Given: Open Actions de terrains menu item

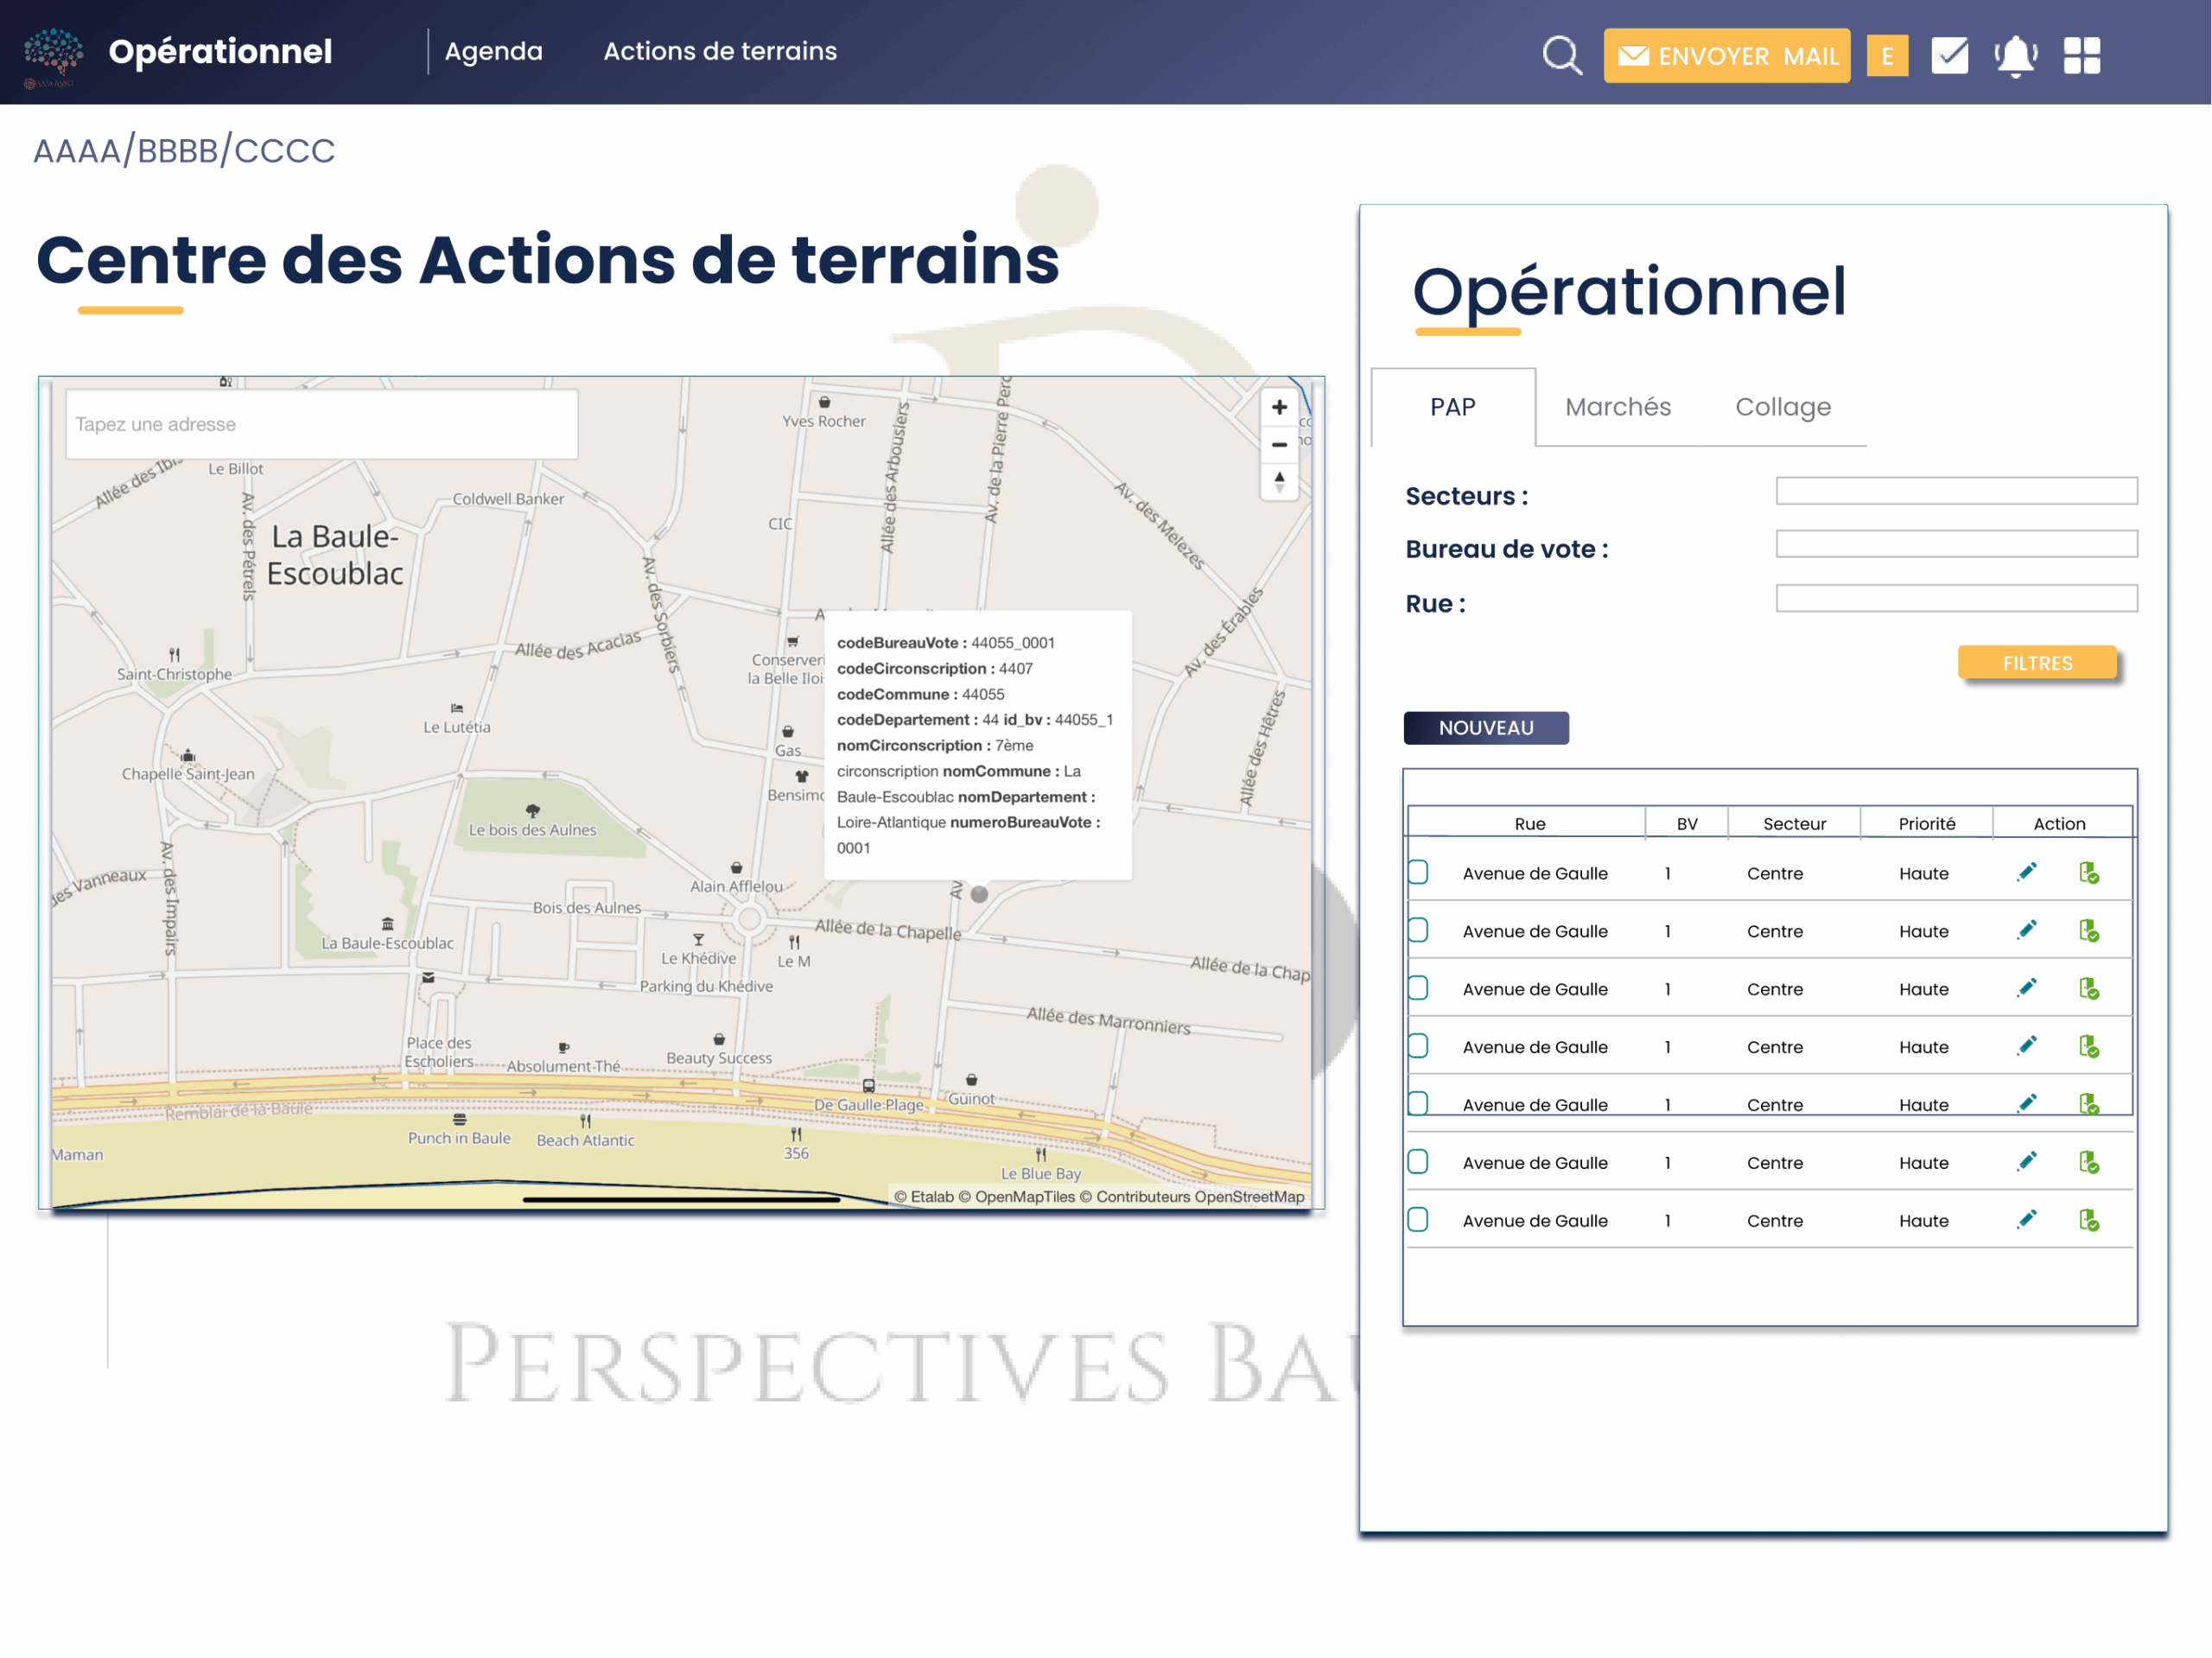Looking at the screenshot, I should (x=720, y=51).
